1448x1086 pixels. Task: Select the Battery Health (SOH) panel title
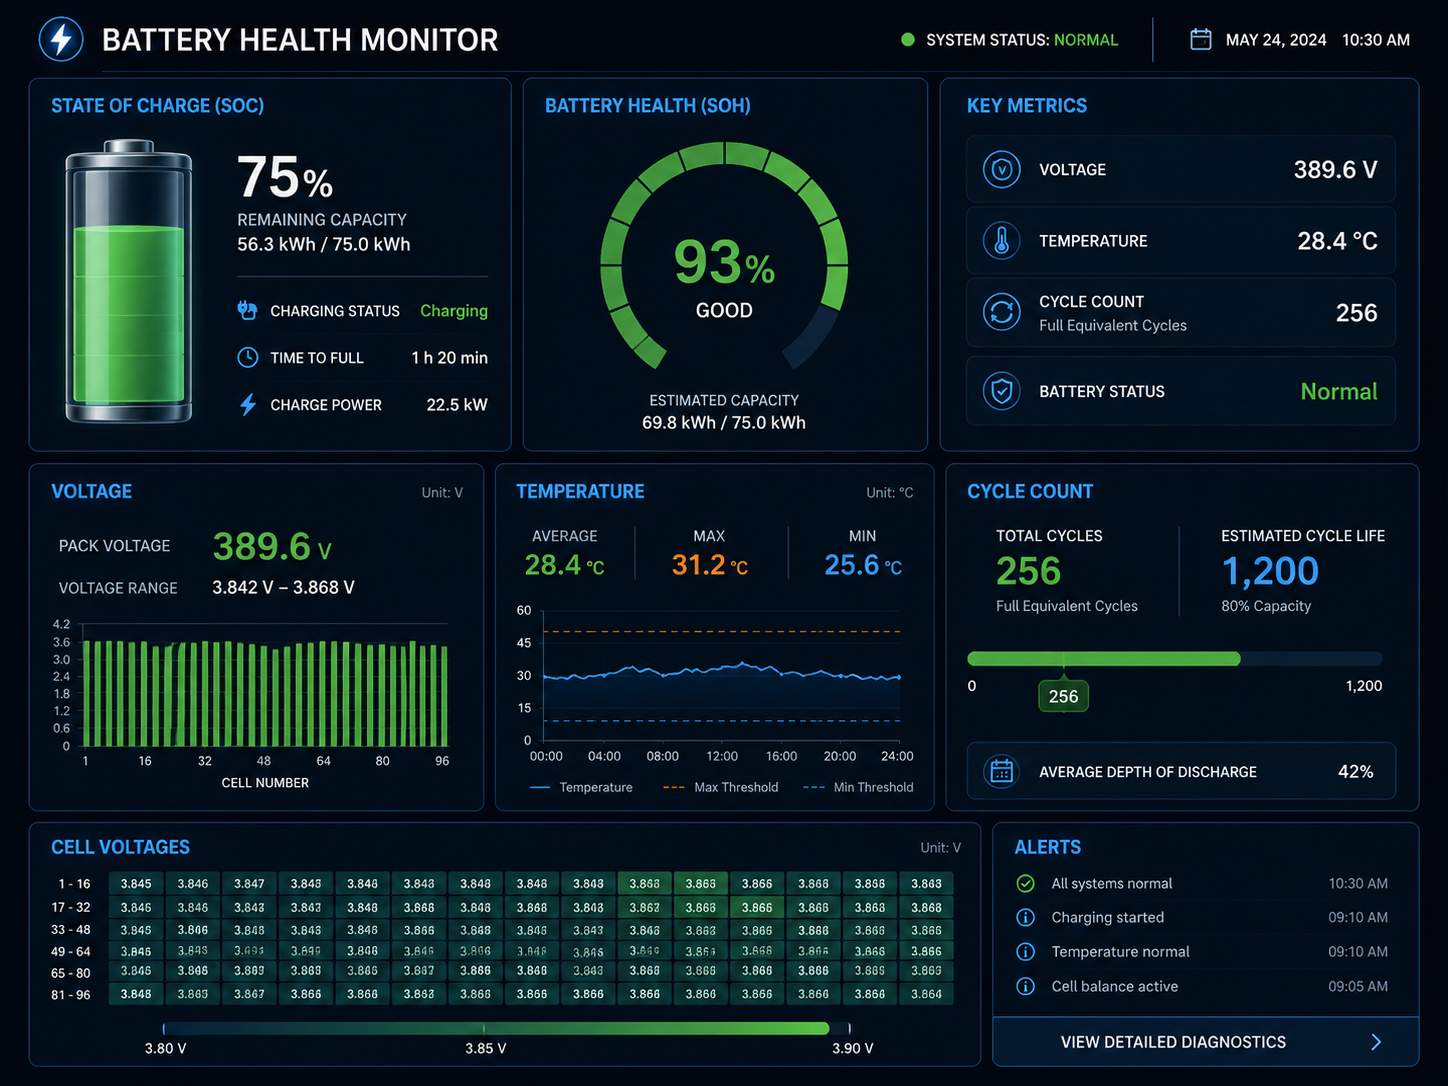648,106
